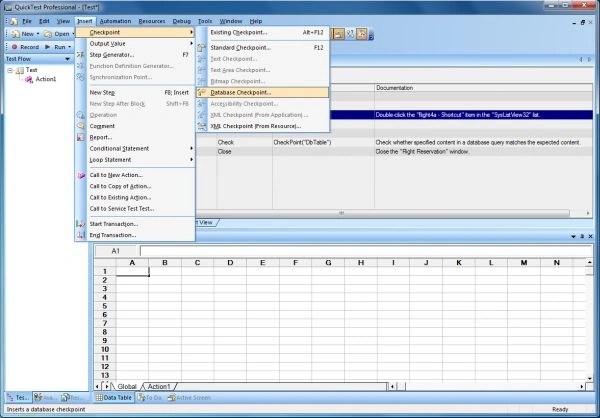Click the CheckPoint("DbTable") value cell
The height and width of the screenshot is (418, 600).
pos(323,142)
